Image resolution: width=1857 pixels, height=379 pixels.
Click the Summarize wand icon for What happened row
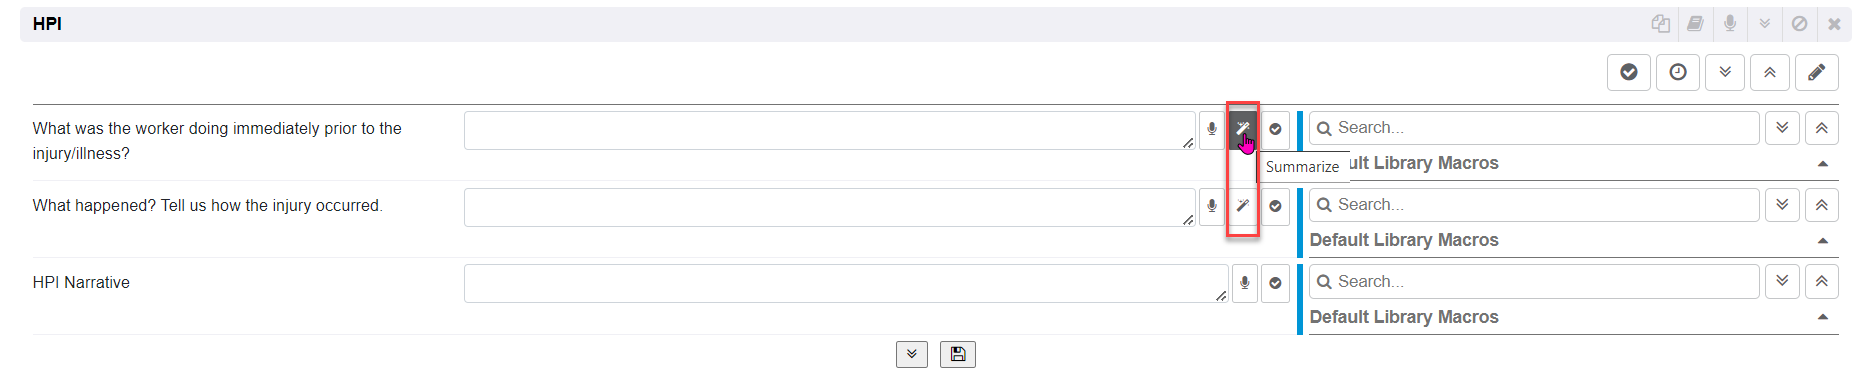click(x=1242, y=205)
